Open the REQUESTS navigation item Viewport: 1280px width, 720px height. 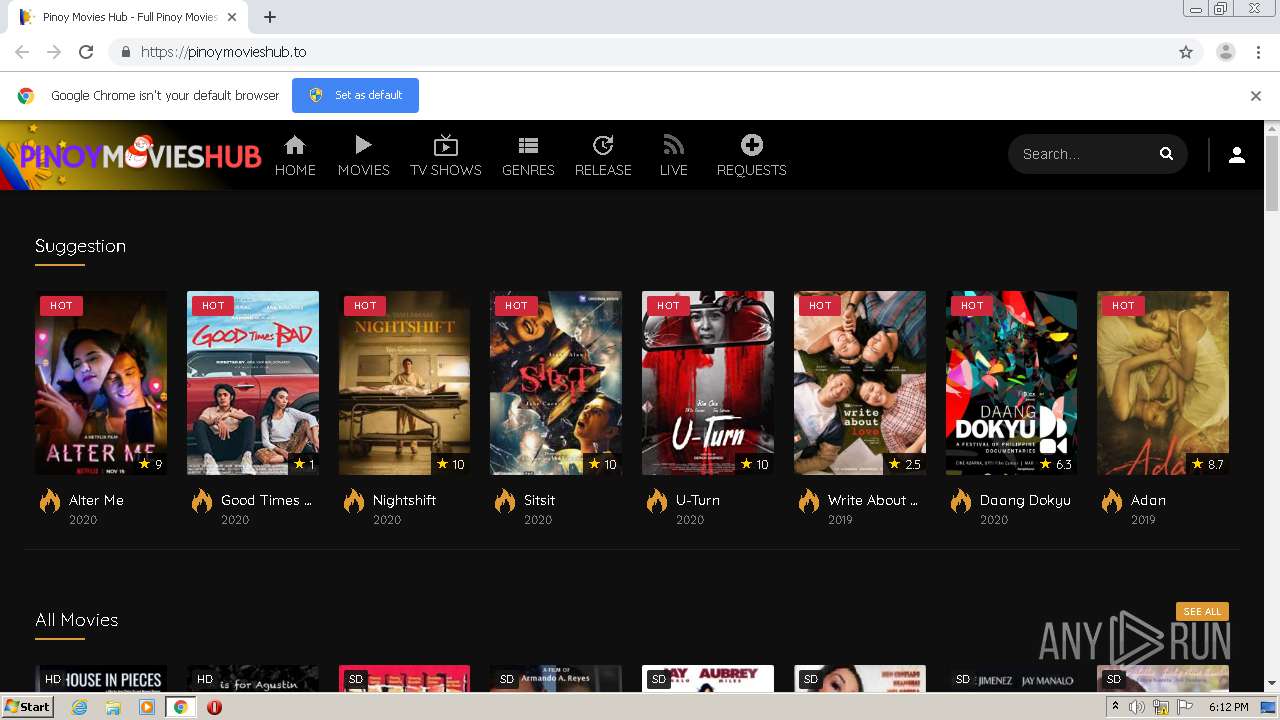tap(751, 156)
